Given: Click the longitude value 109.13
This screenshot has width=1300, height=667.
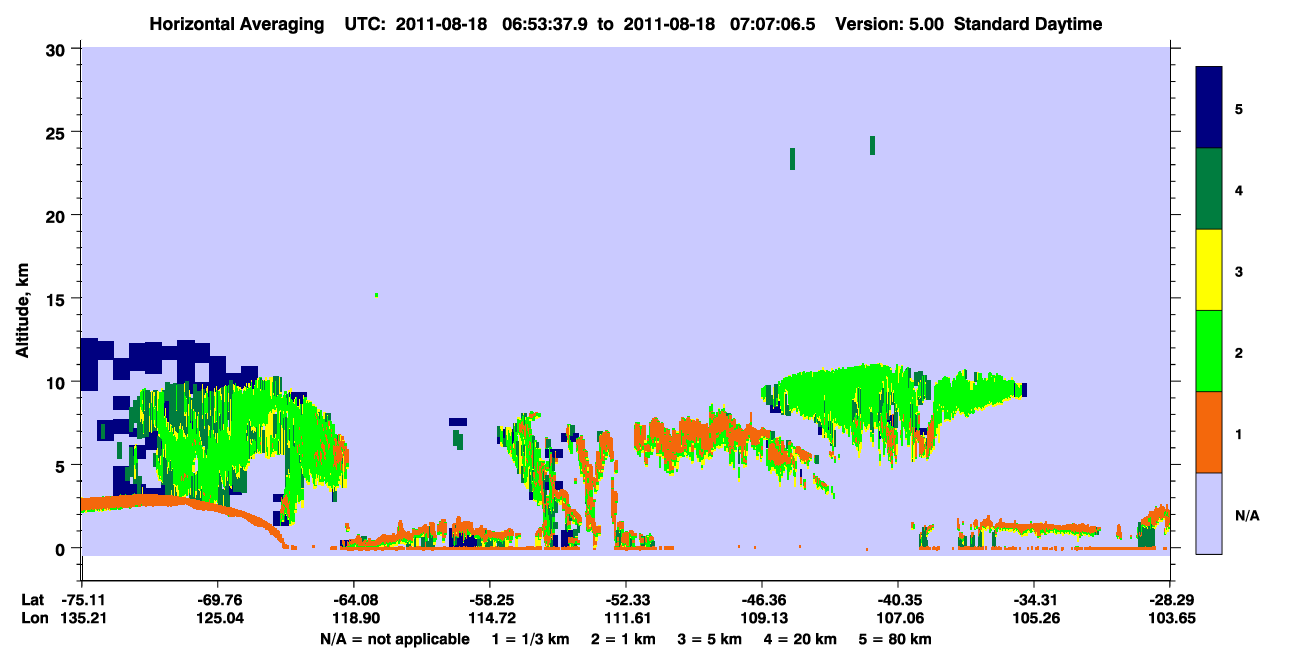Looking at the screenshot, I should [762, 618].
